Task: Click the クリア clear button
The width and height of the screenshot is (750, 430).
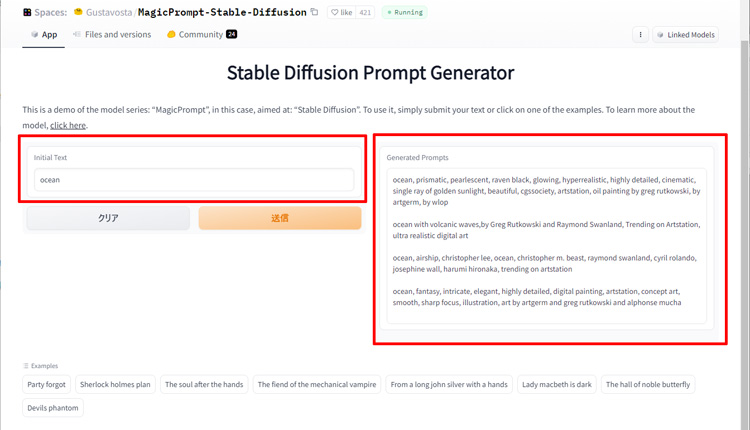Action: (x=108, y=218)
